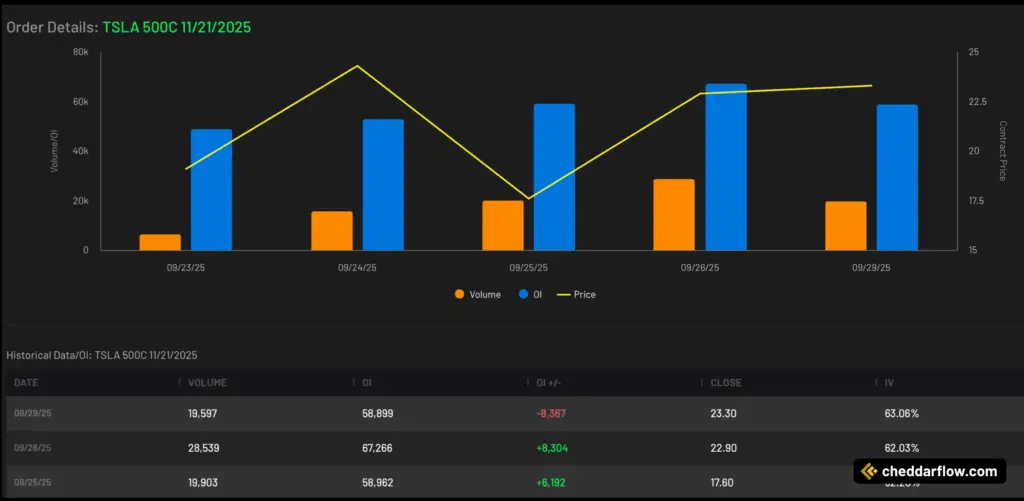
Task: Toggle the Volume series in the legend
Action: tap(477, 295)
